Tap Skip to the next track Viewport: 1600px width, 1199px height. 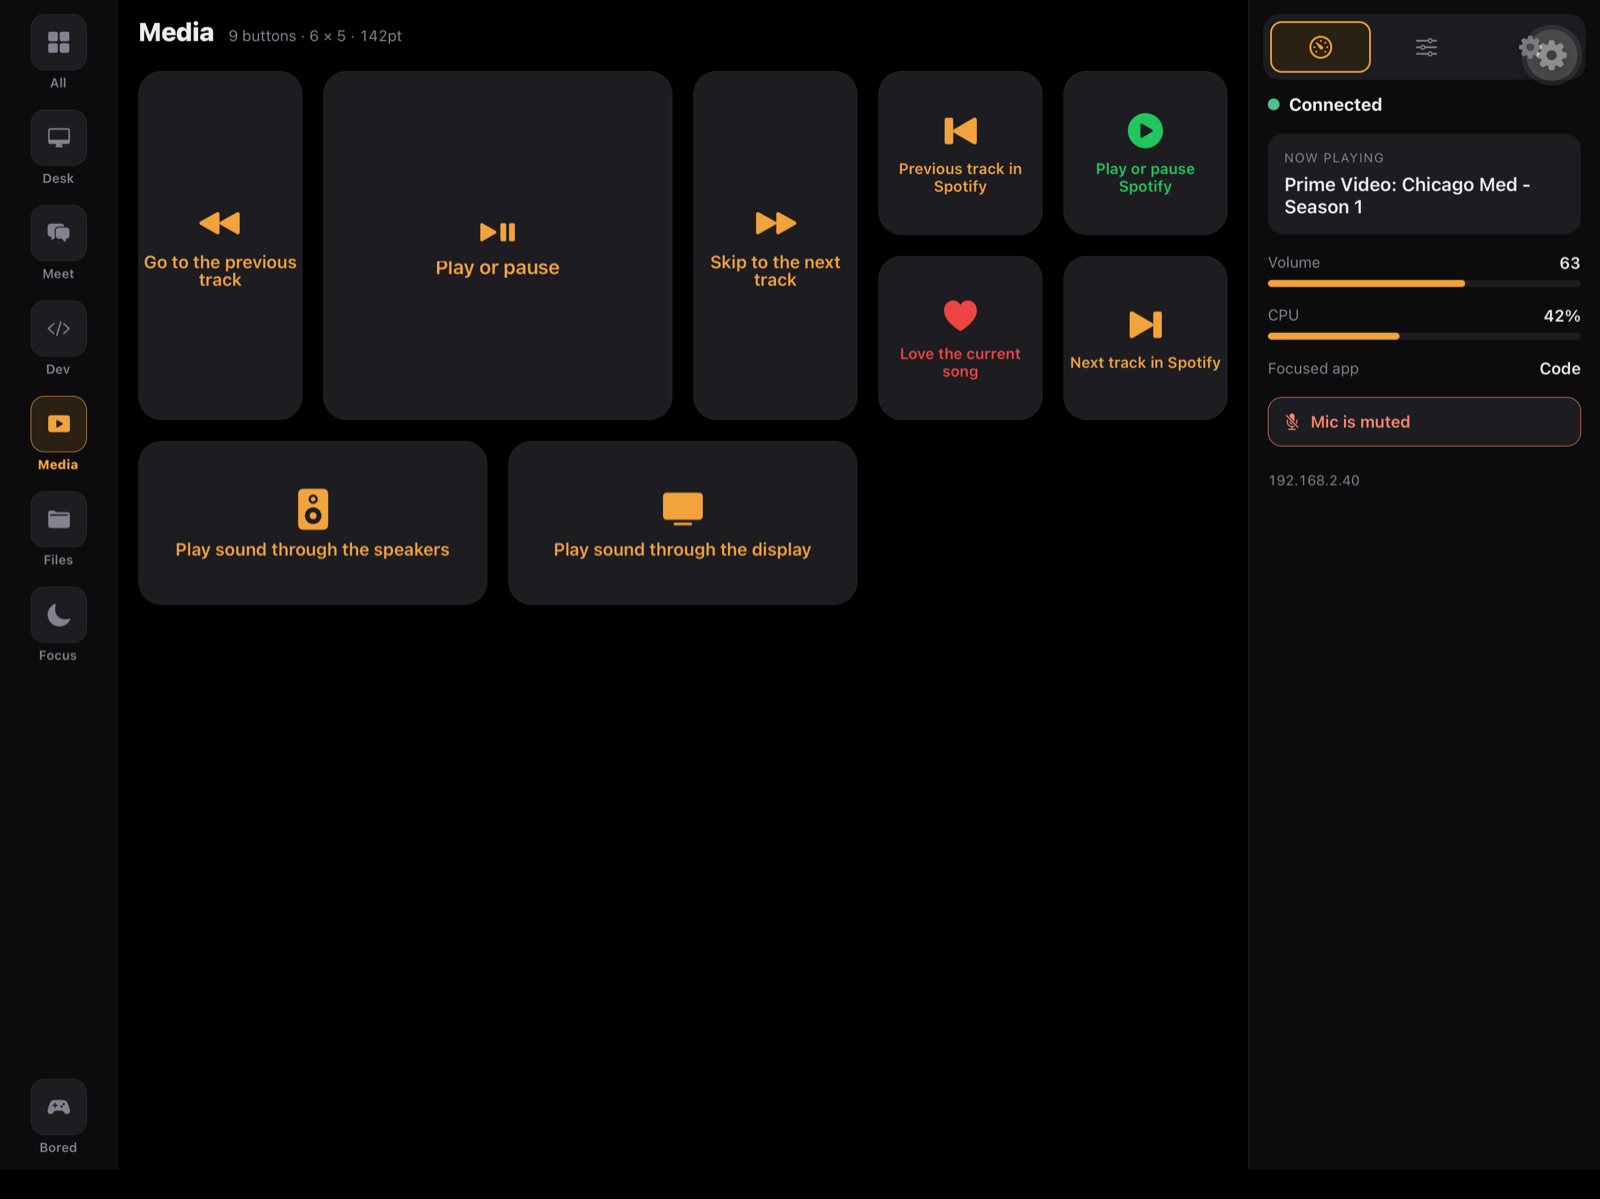pos(775,245)
